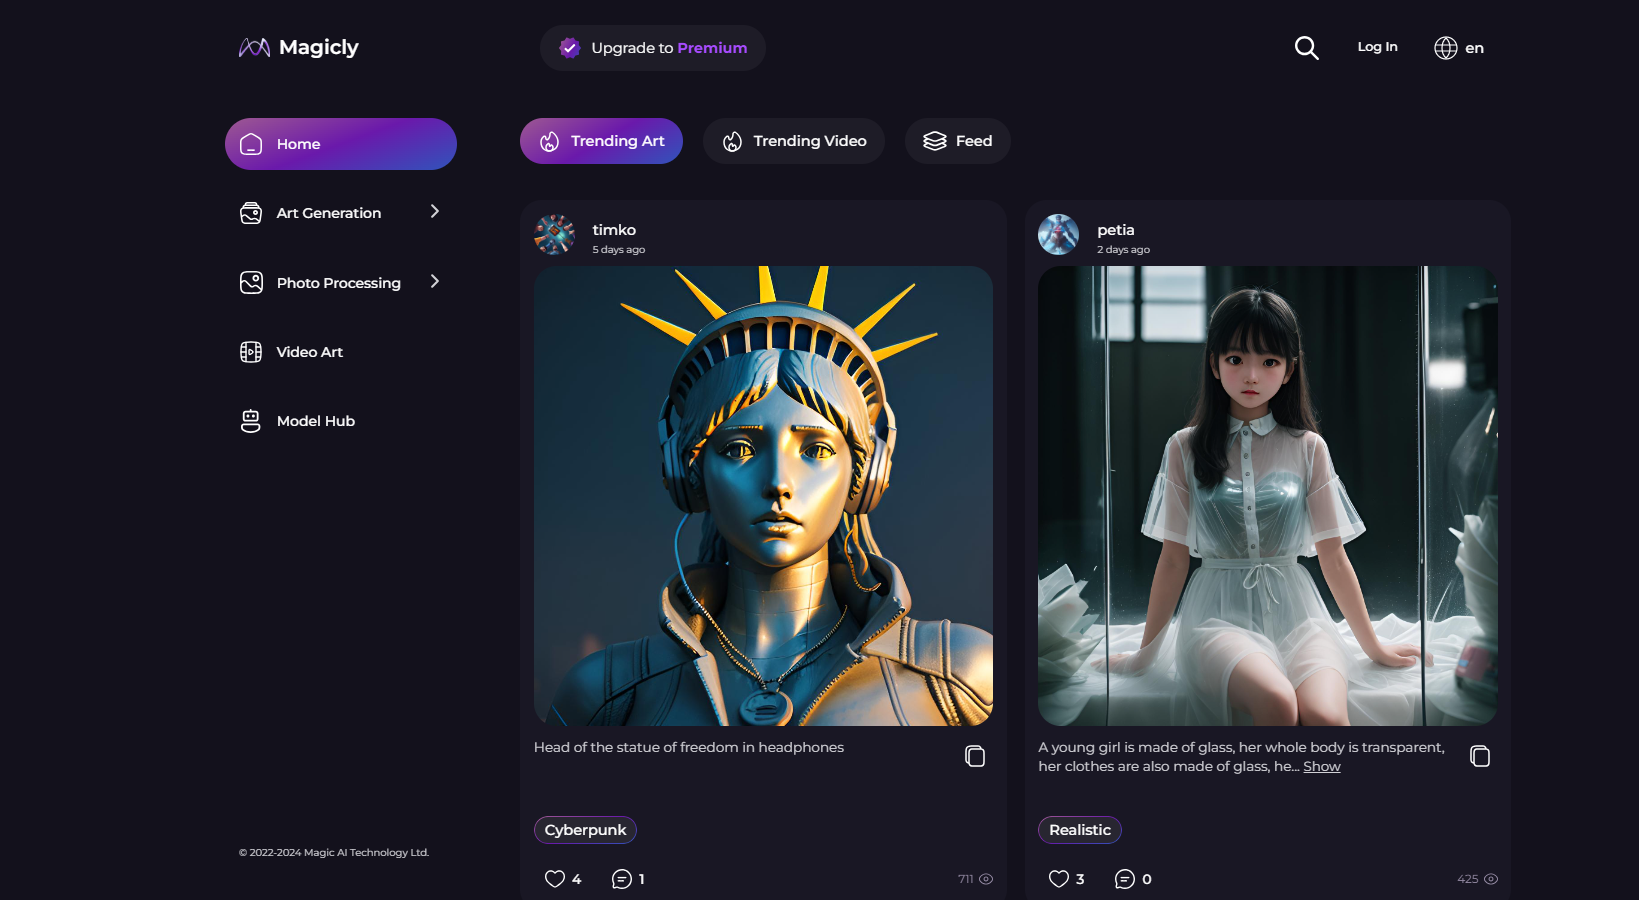The width and height of the screenshot is (1639, 900).
Task: Open timko's username link
Action: [x=614, y=230]
